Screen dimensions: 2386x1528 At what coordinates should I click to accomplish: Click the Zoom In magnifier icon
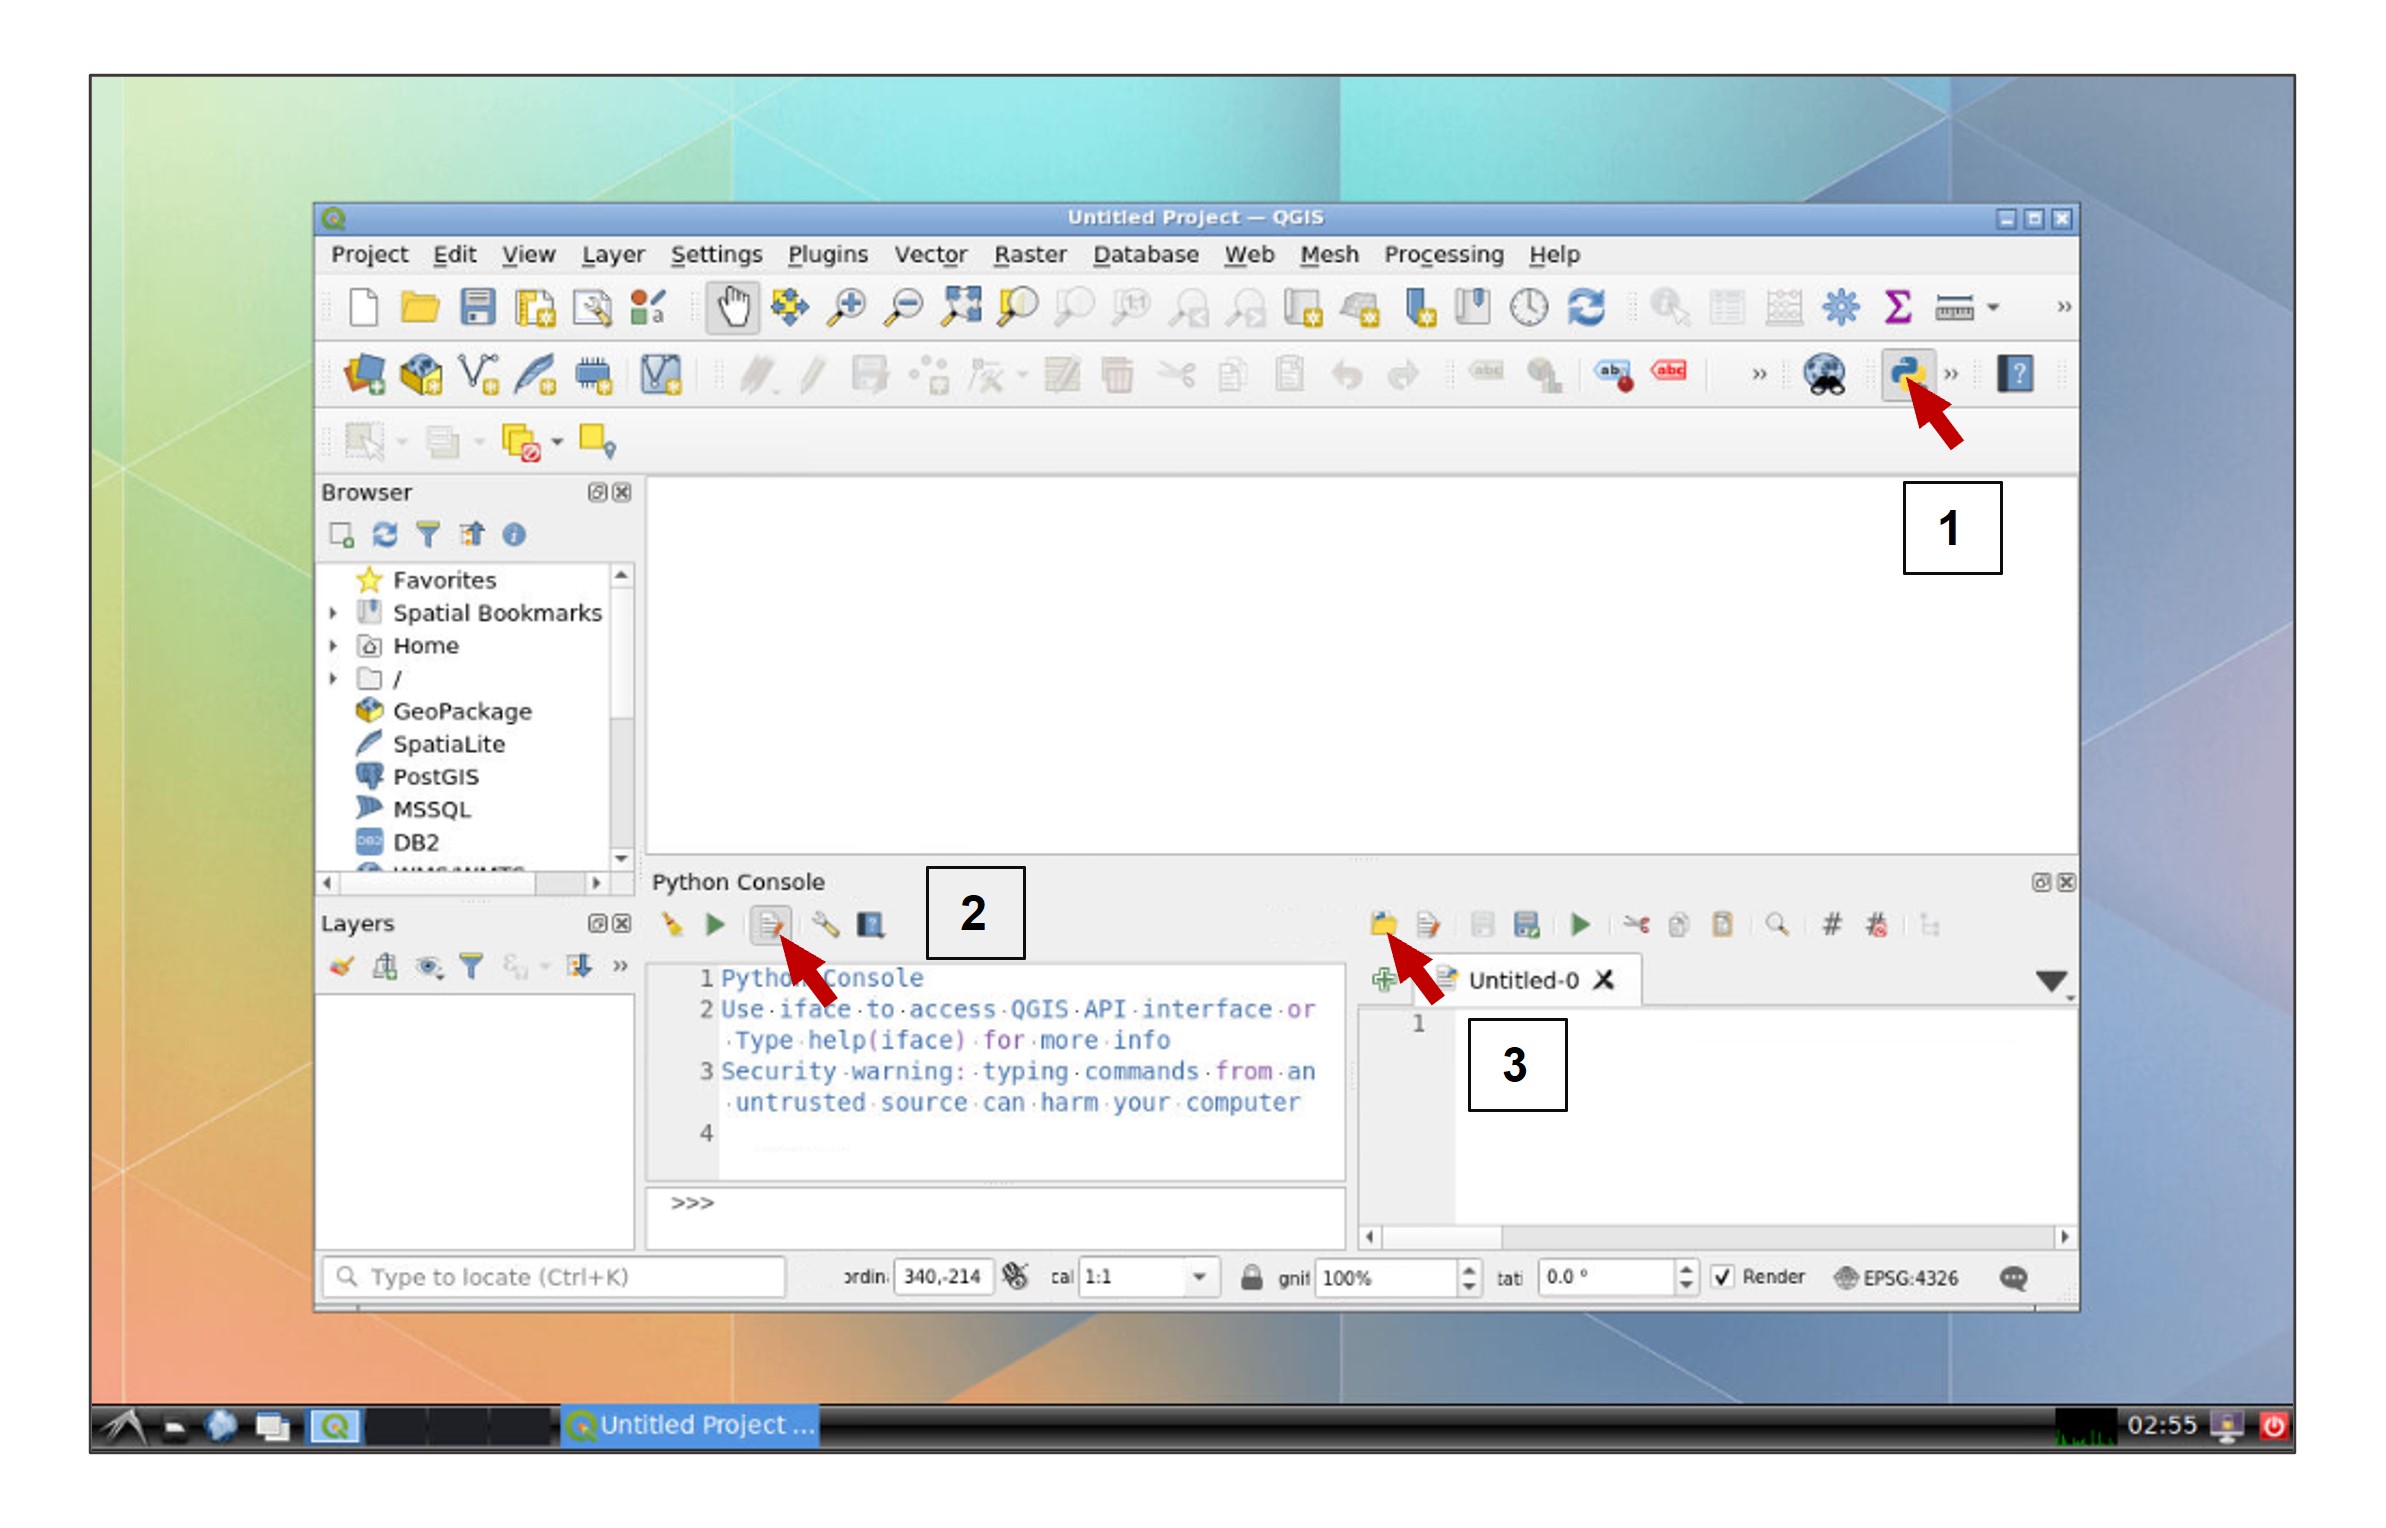tap(847, 307)
